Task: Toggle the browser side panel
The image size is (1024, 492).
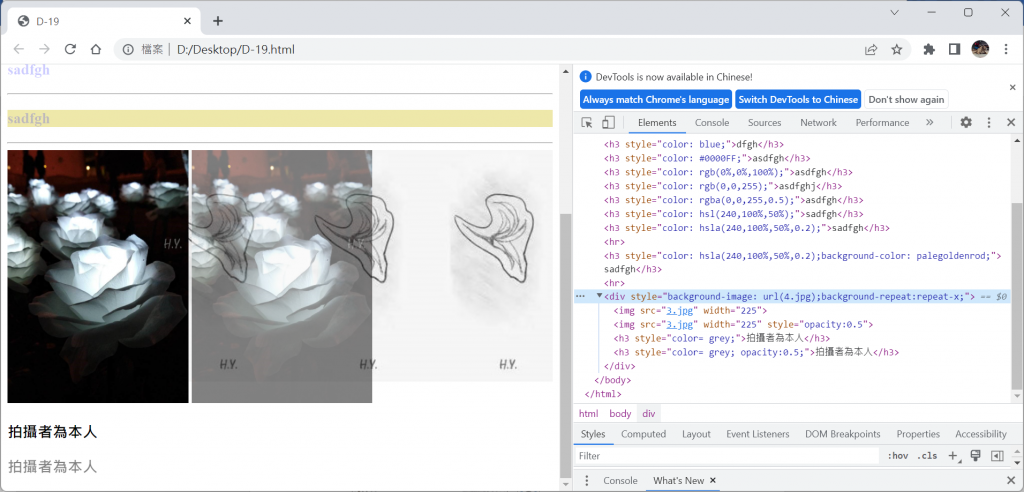Action: point(954,49)
